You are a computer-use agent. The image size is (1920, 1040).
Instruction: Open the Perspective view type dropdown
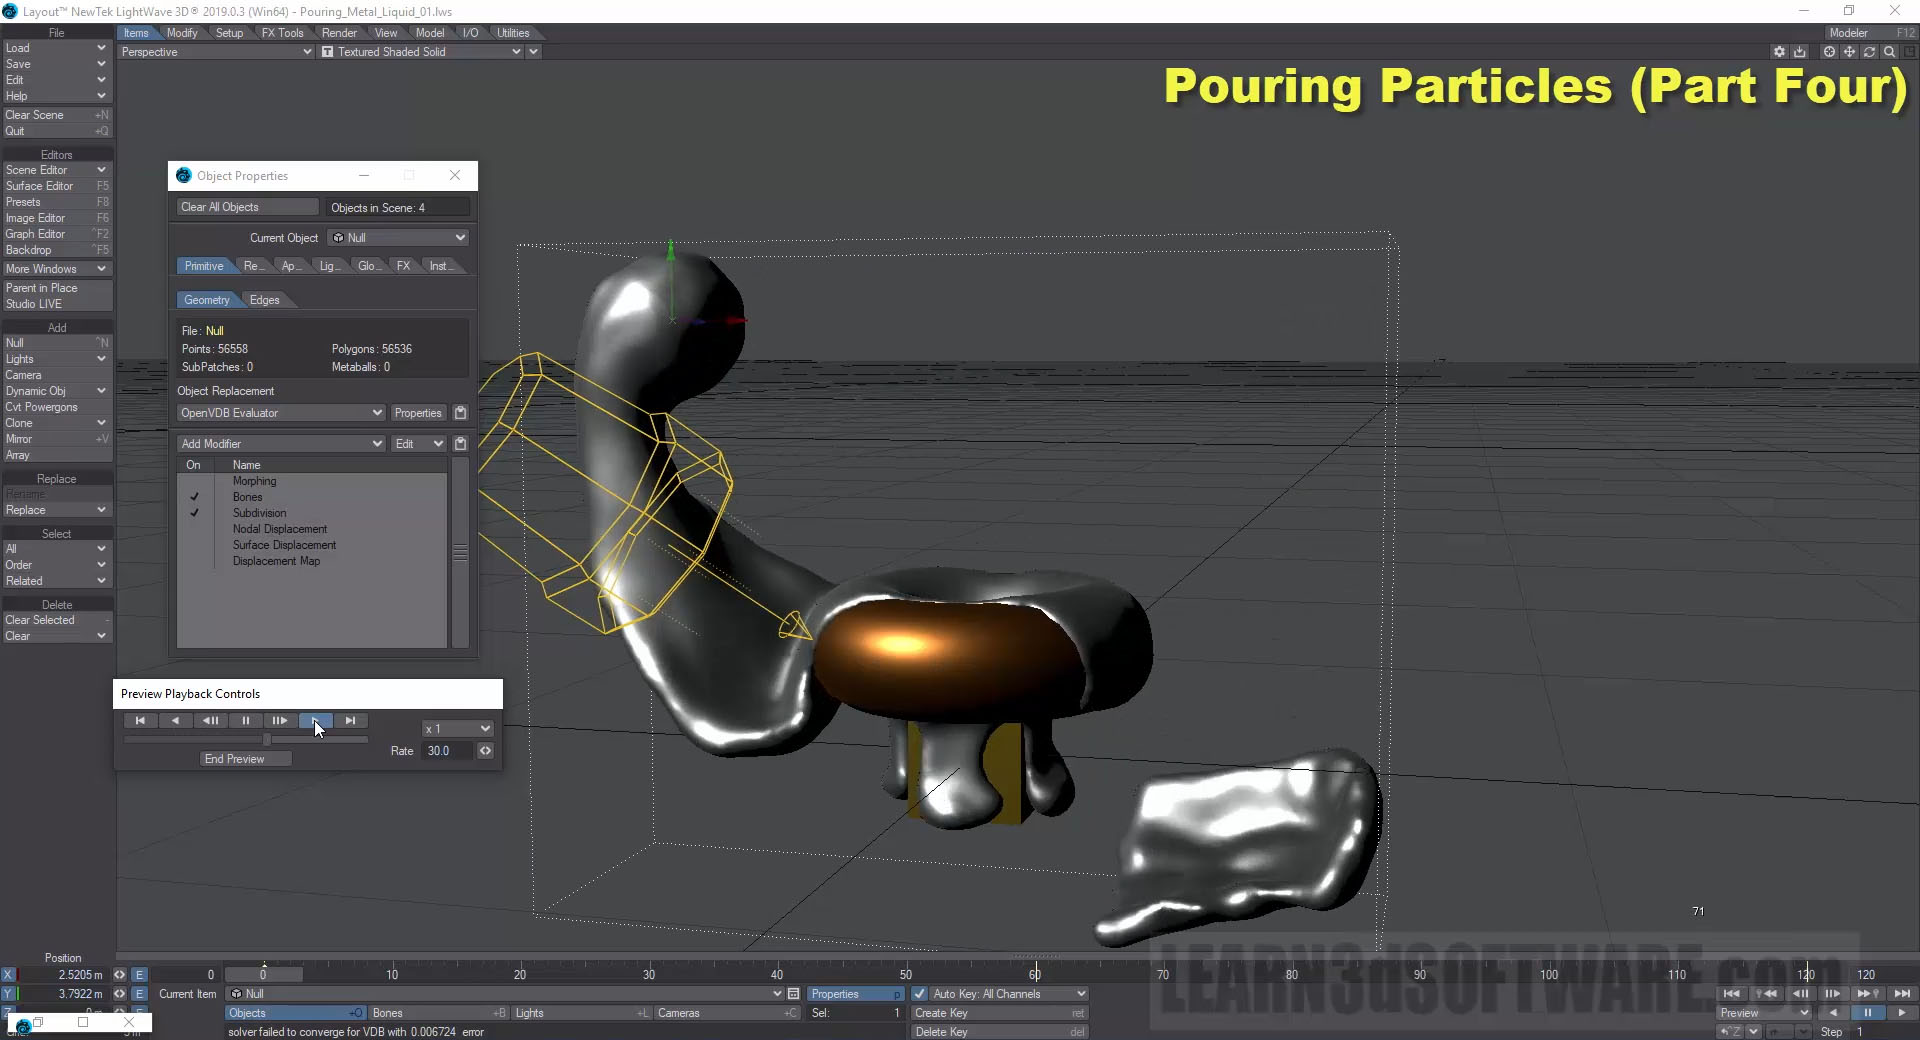click(216, 52)
